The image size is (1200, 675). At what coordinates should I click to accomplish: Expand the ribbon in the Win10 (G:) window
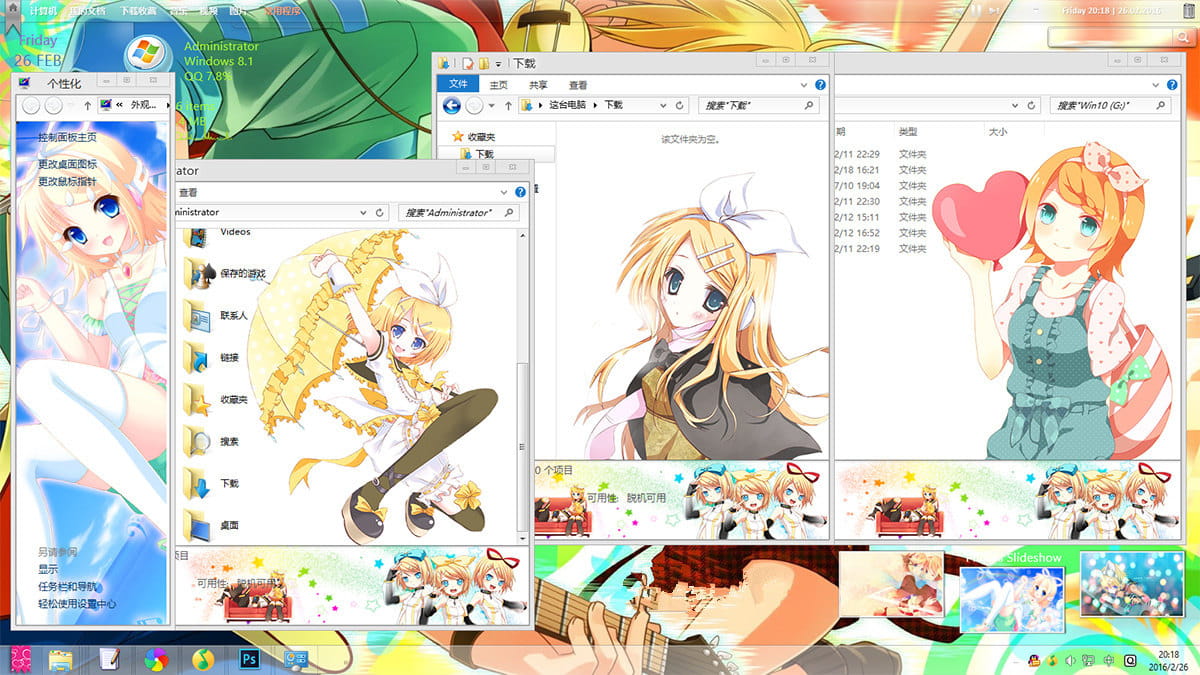pyautogui.click(x=1157, y=86)
